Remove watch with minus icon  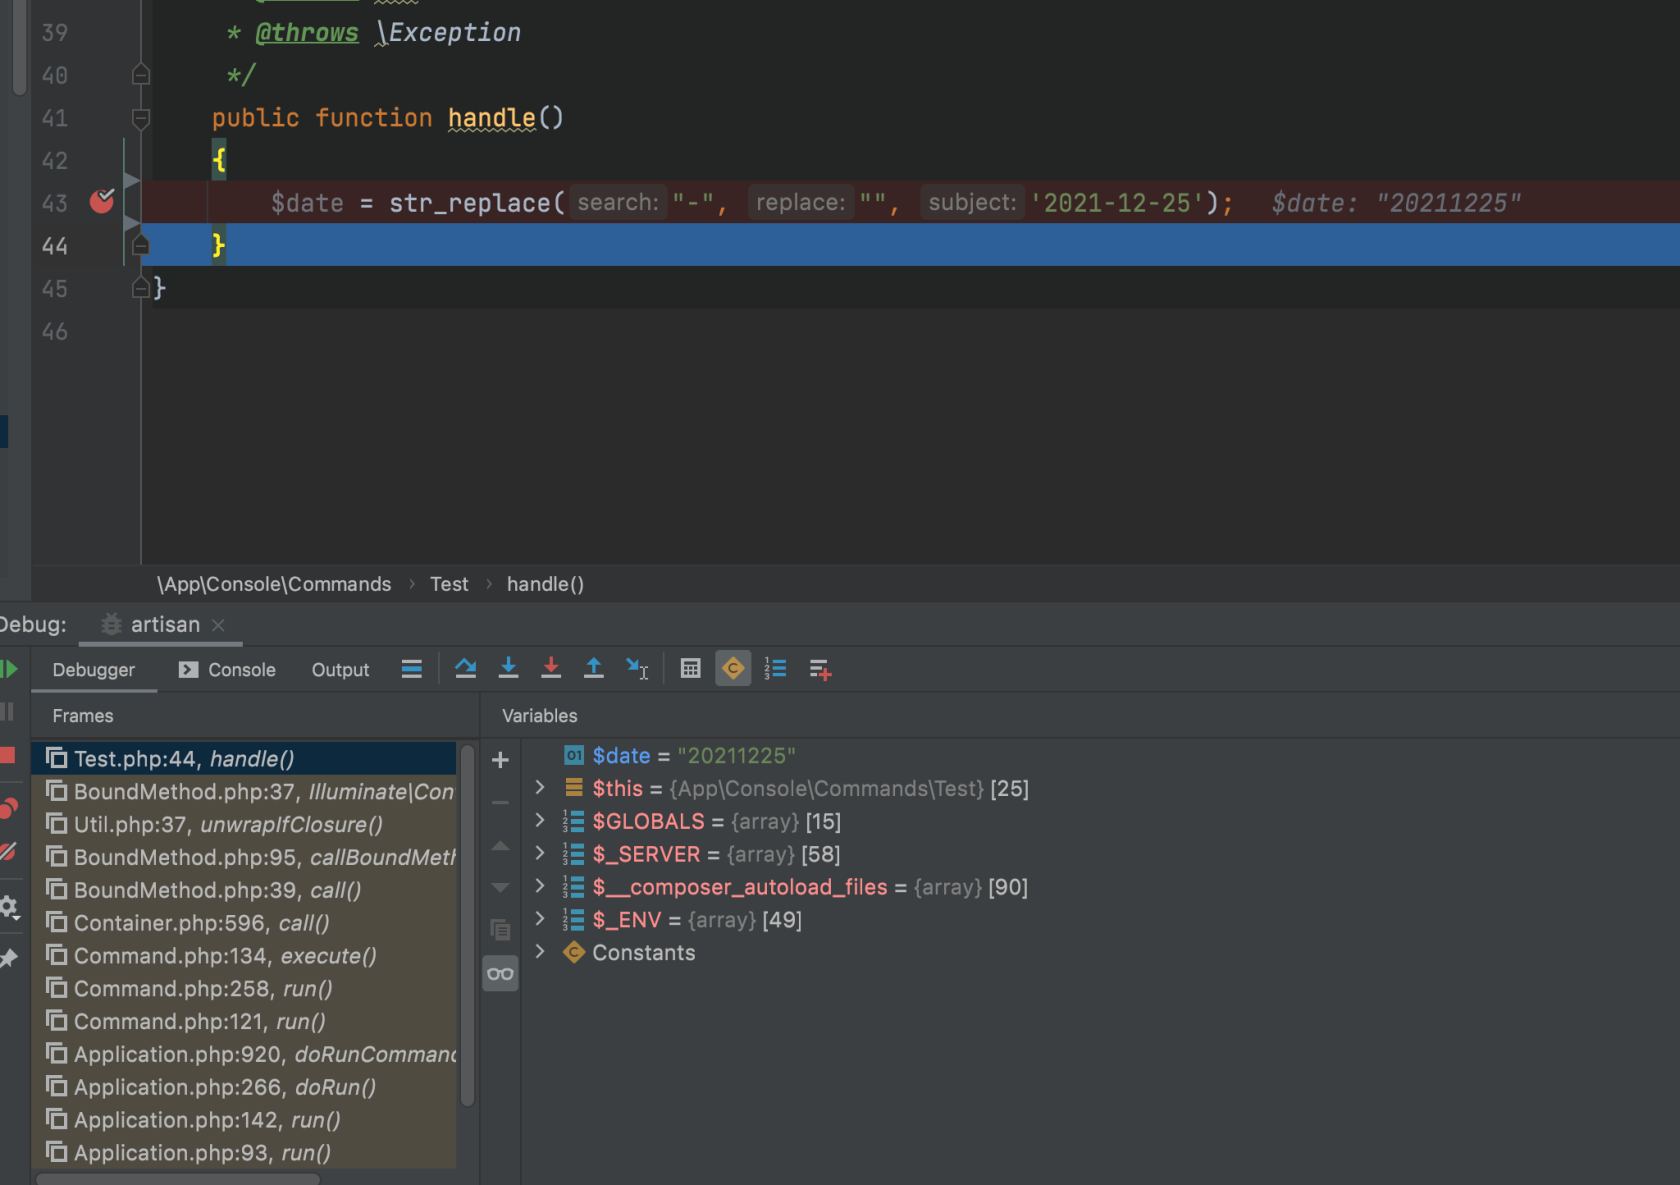(x=500, y=802)
